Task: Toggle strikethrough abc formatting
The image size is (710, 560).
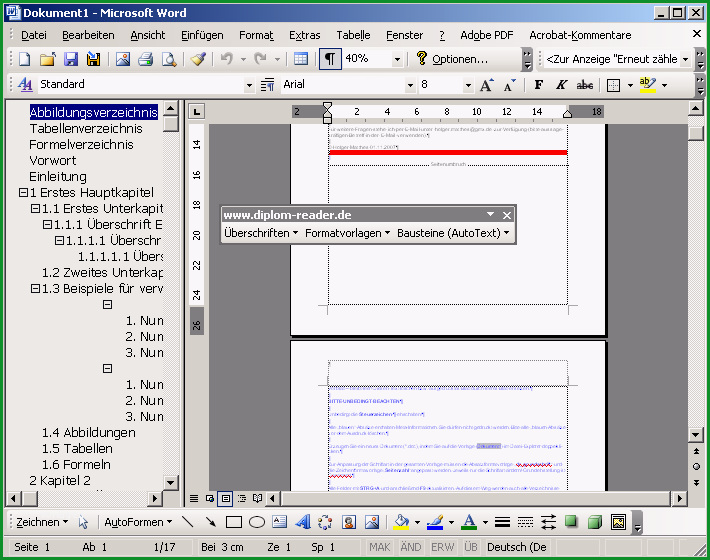Action: [585, 85]
